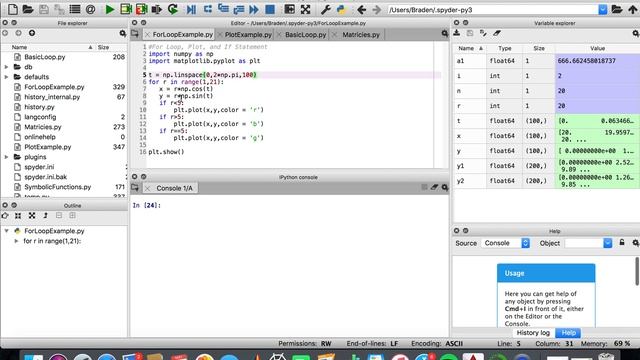Open the file list management icon
Image resolution: width=640 pixels, height=360 pixels.
pos(75,9)
